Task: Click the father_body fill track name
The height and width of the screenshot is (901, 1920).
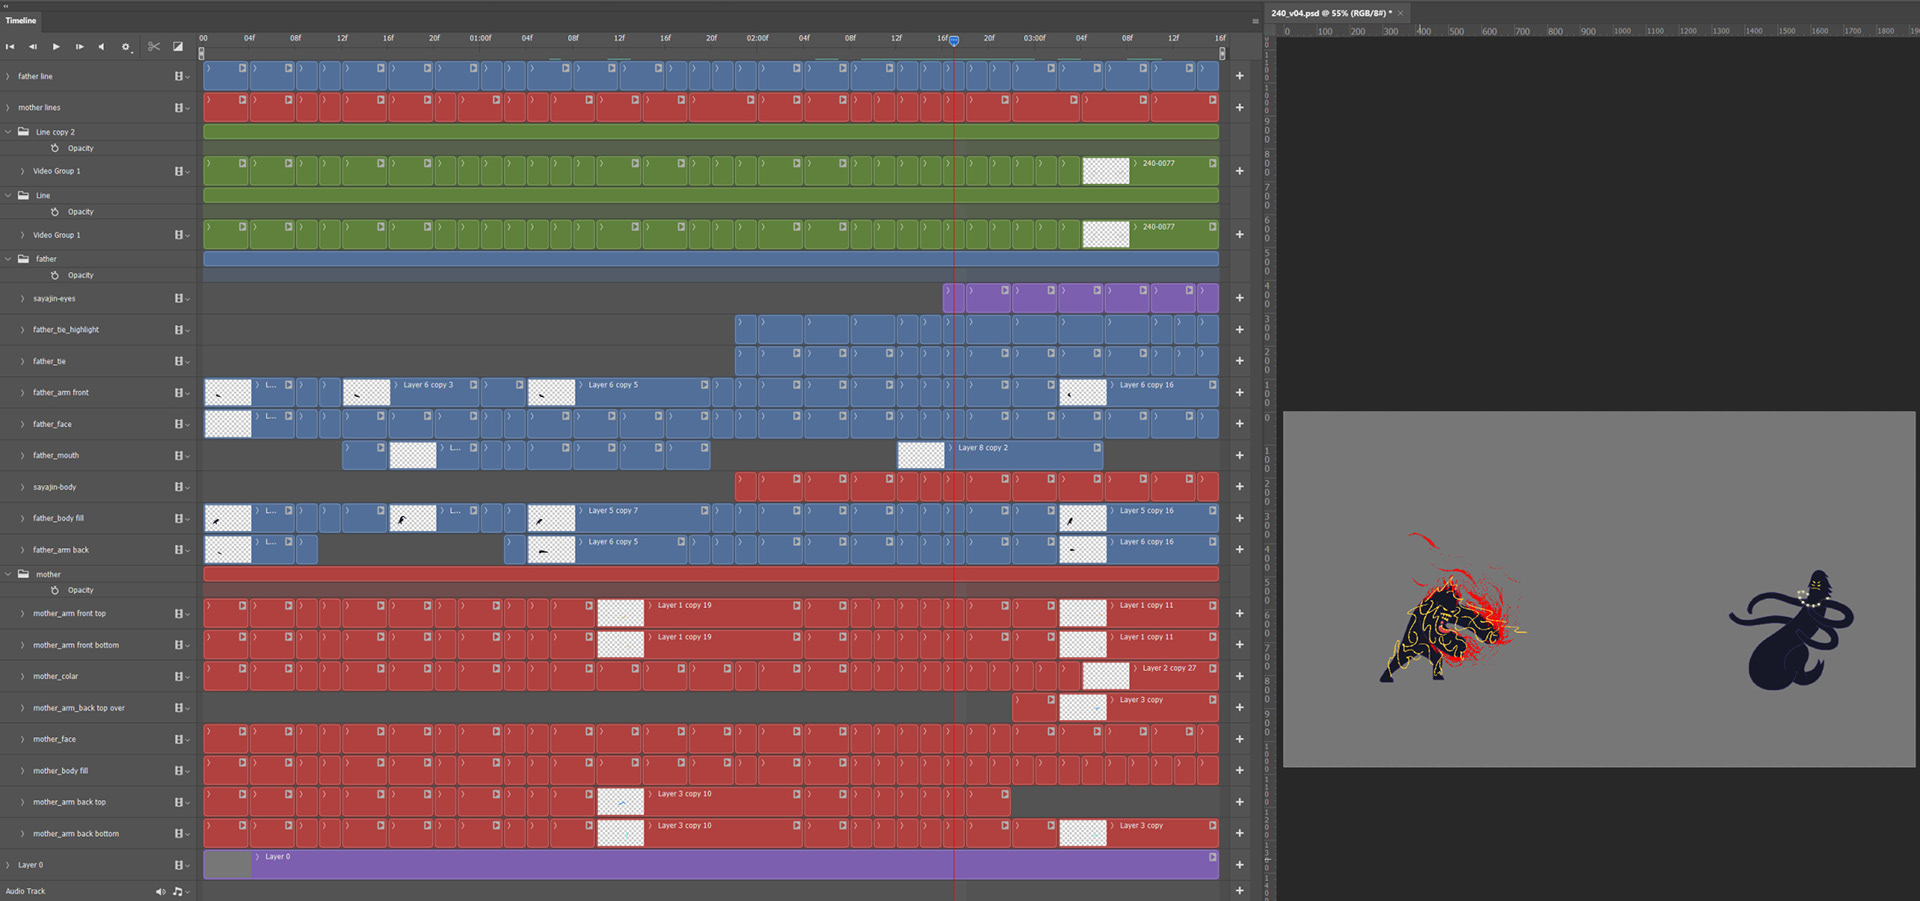Action: pyautogui.click(x=58, y=518)
